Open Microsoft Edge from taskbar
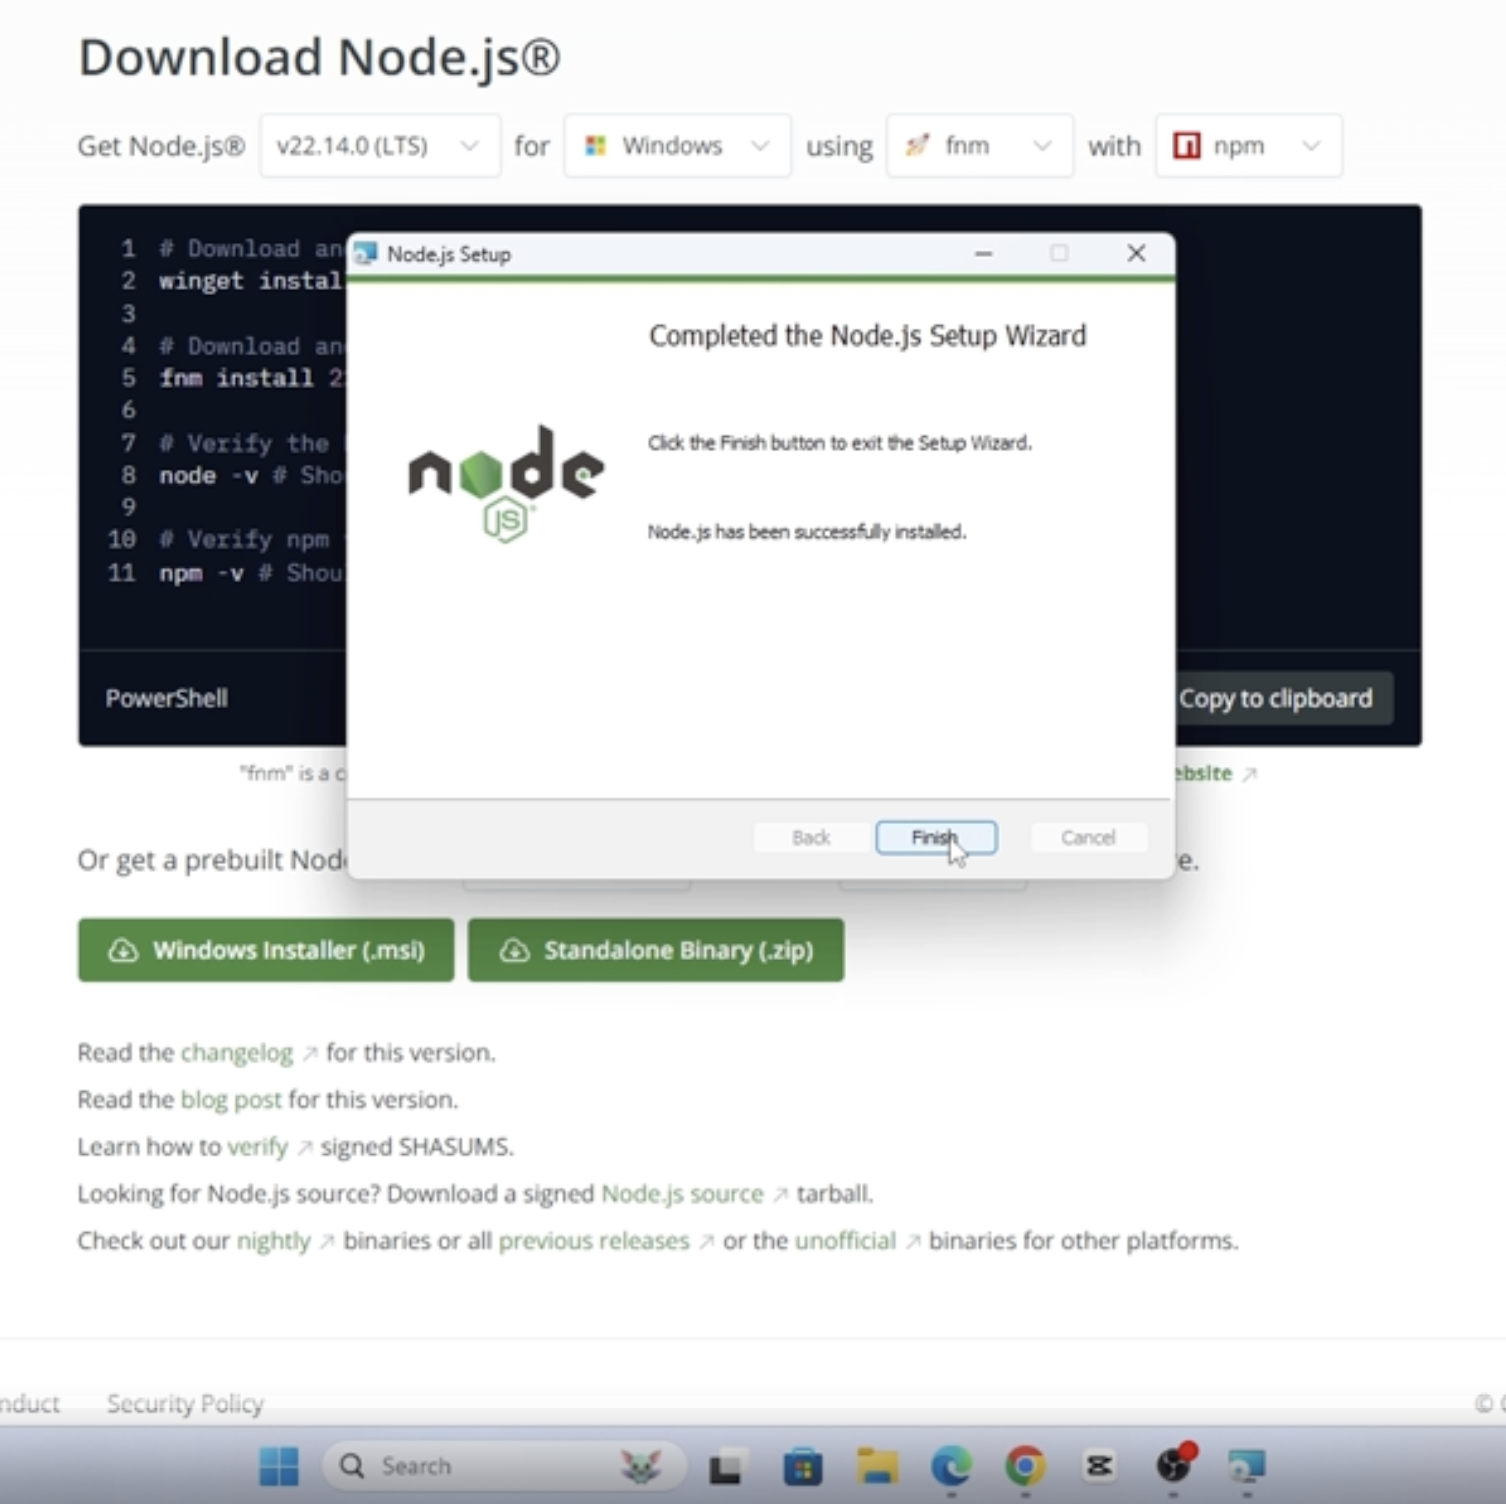Viewport: 1506px width, 1504px height. click(x=950, y=1467)
